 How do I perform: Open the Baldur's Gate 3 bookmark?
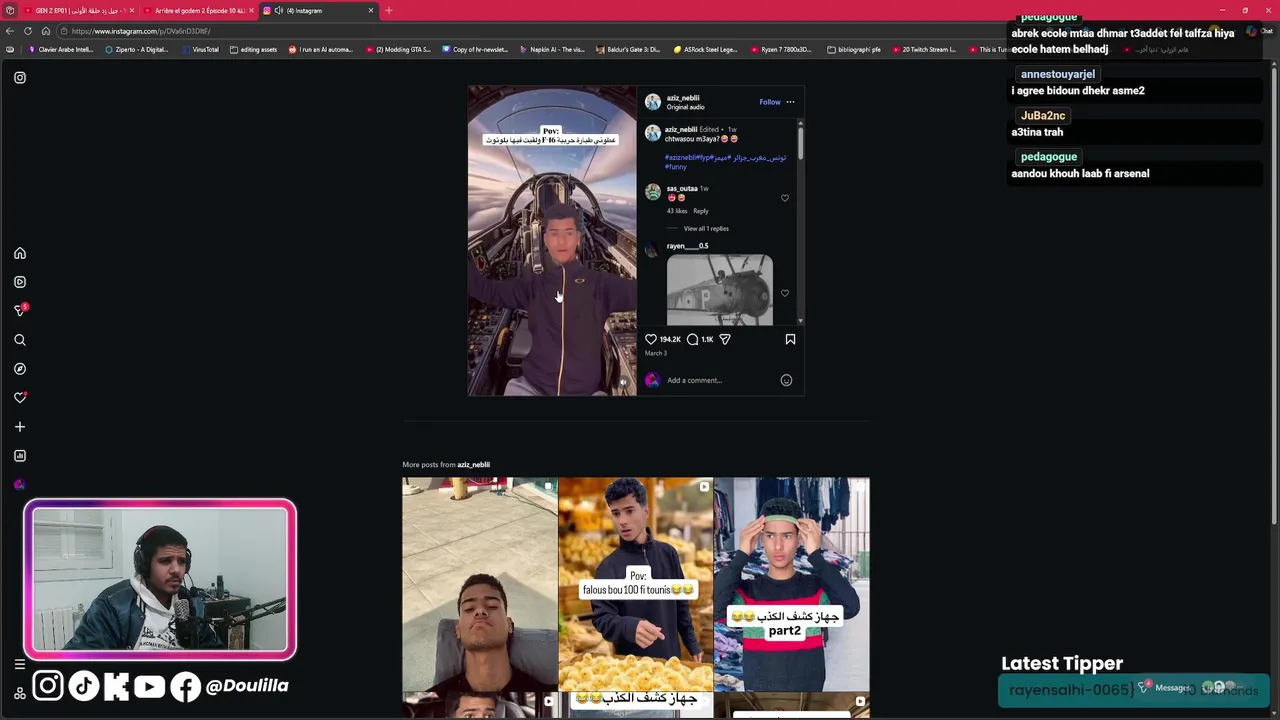point(628,49)
